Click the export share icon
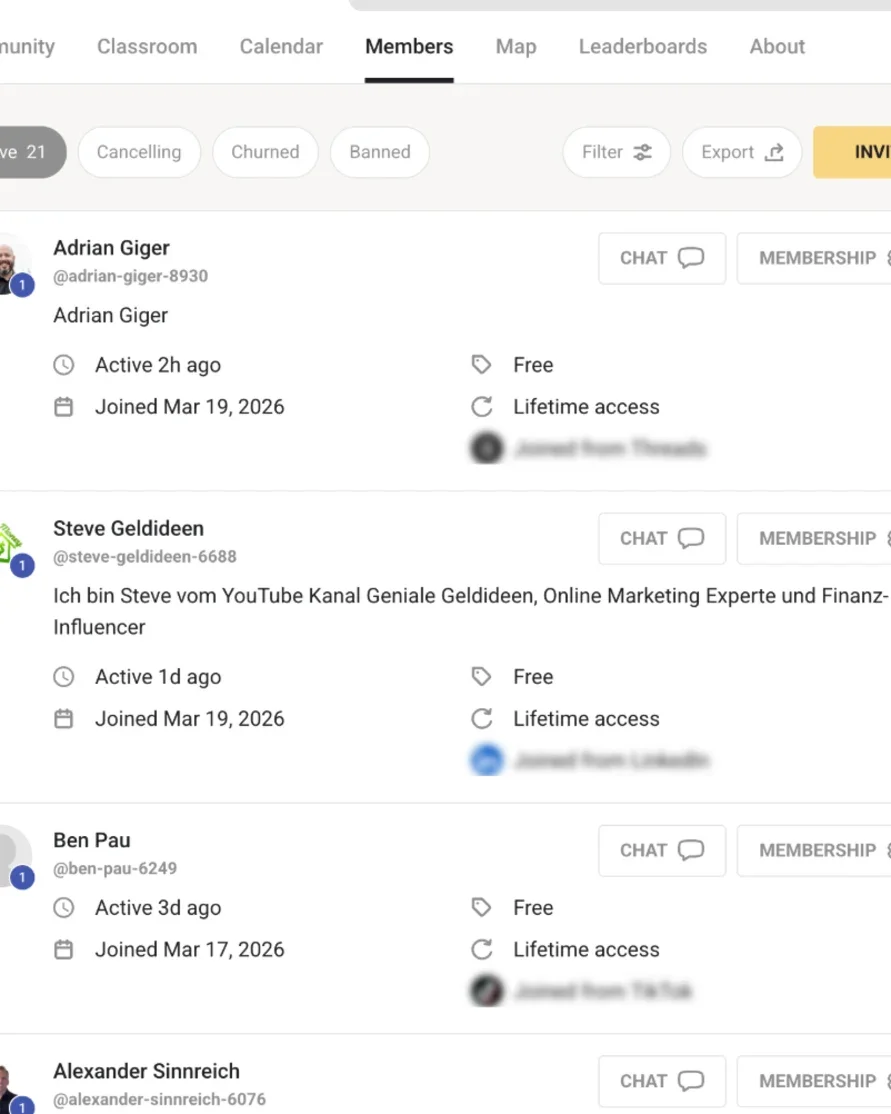This screenshot has height=1114, width=891. [774, 152]
